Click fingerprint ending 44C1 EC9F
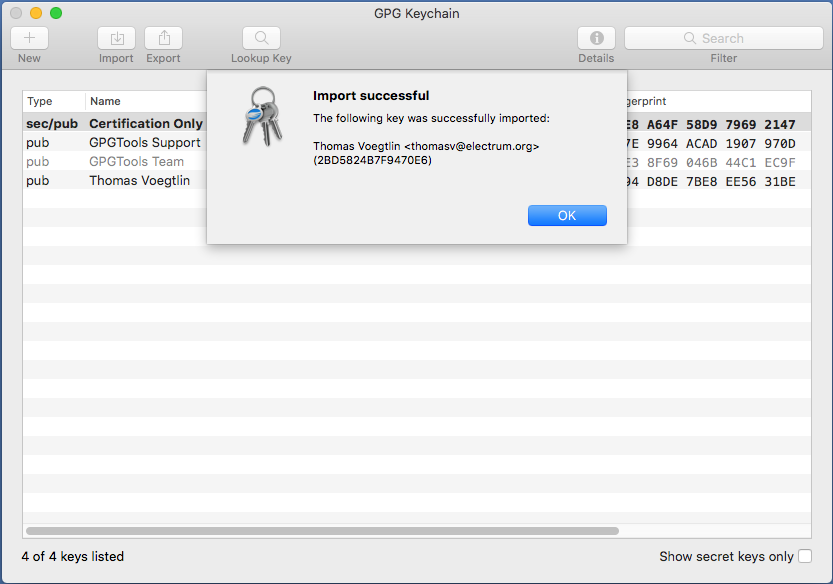 coord(711,163)
